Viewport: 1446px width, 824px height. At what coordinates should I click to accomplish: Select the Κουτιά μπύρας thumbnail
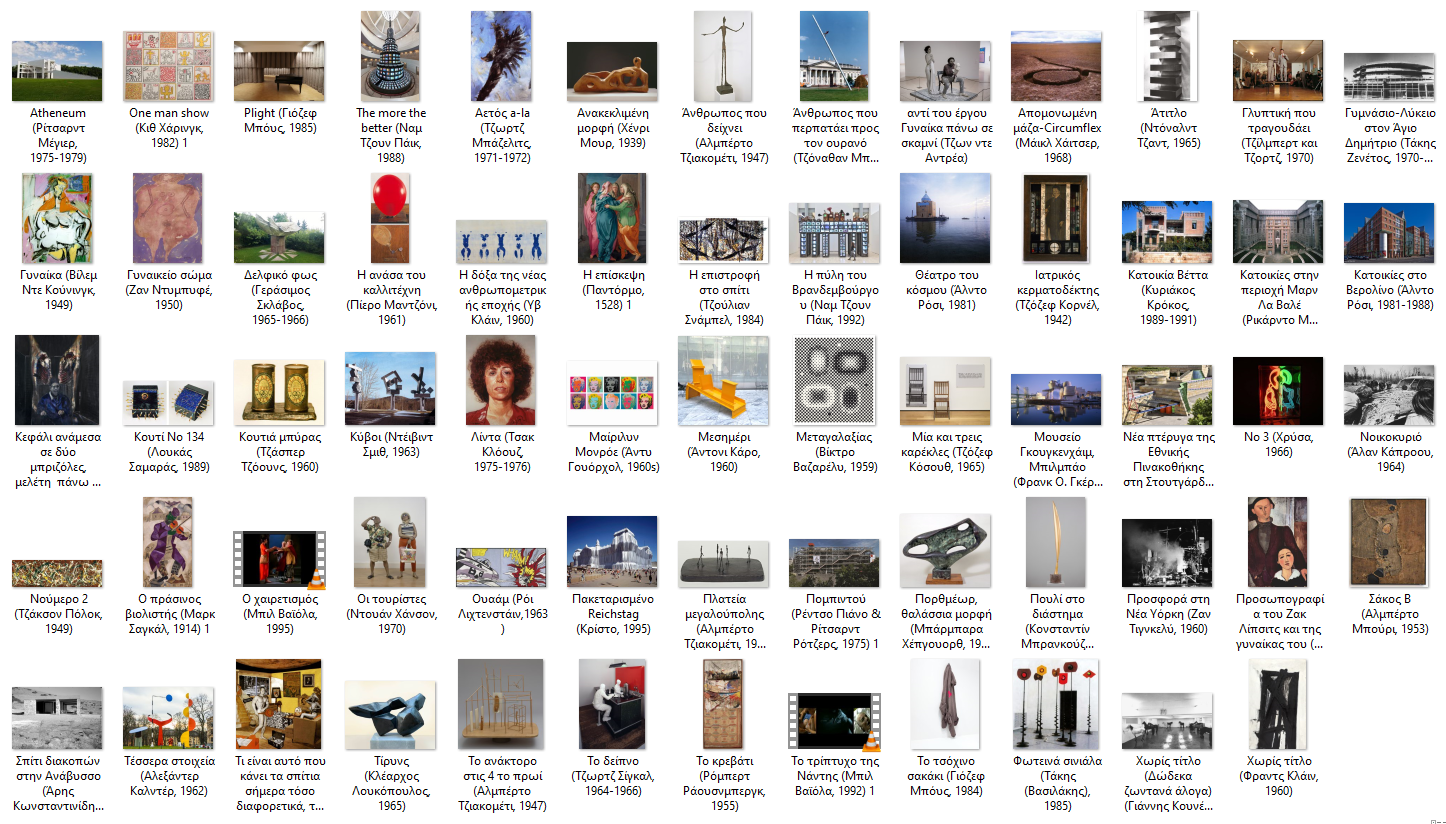[x=279, y=393]
